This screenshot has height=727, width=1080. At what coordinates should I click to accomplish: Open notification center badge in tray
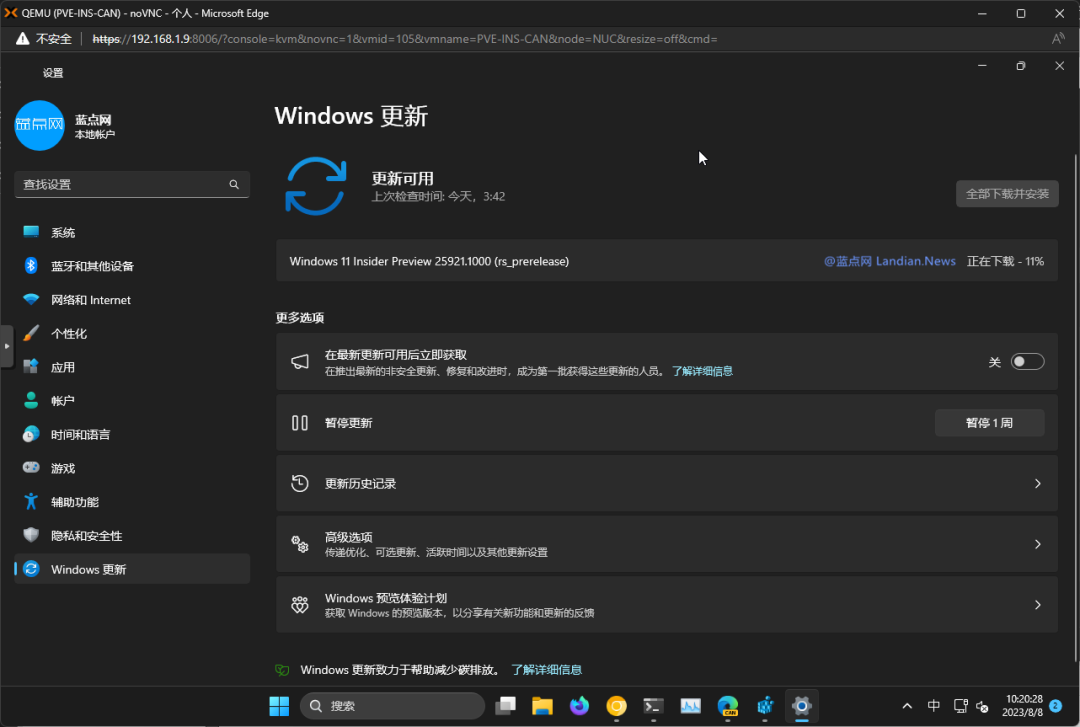(x=1055, y=706)
